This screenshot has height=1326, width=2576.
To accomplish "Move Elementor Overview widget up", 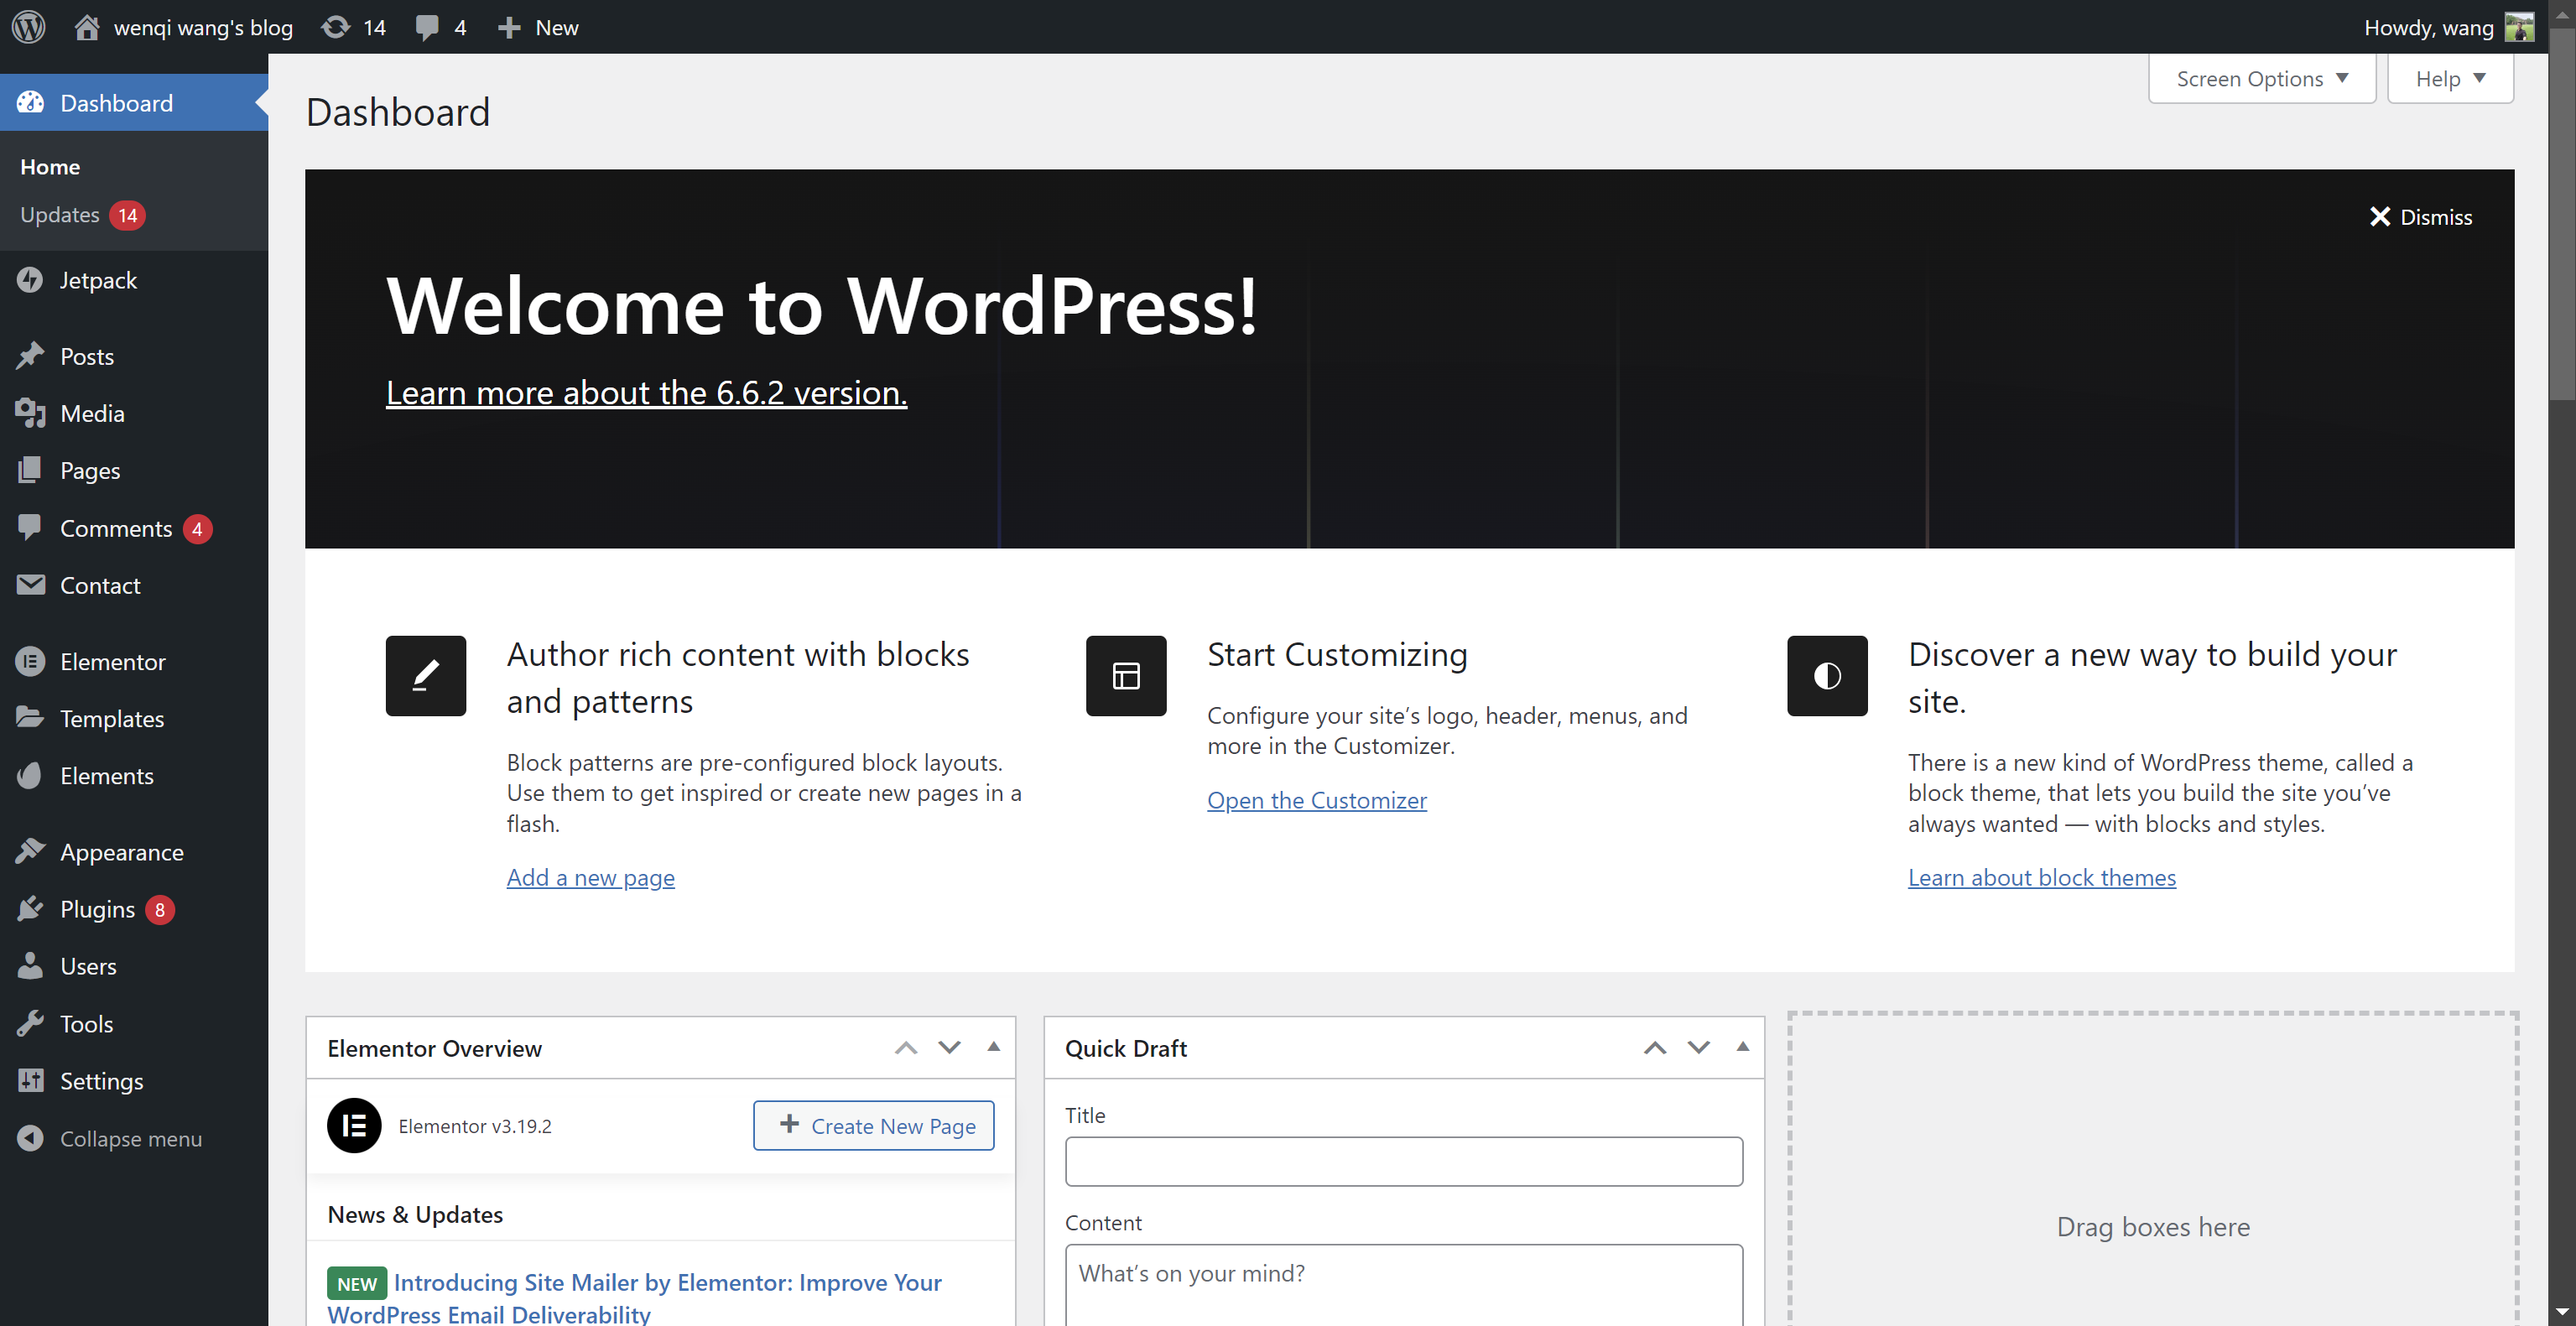I will tap(906, 1048).
